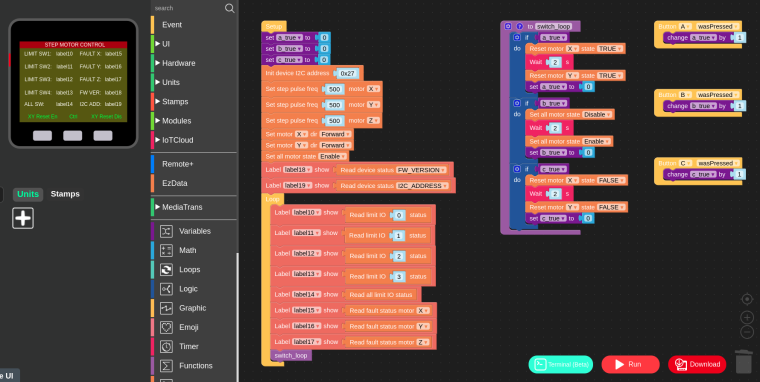Edit limit IO index 3 value
The height and width of the screenshot is (382, 760).
pos(398,277)
